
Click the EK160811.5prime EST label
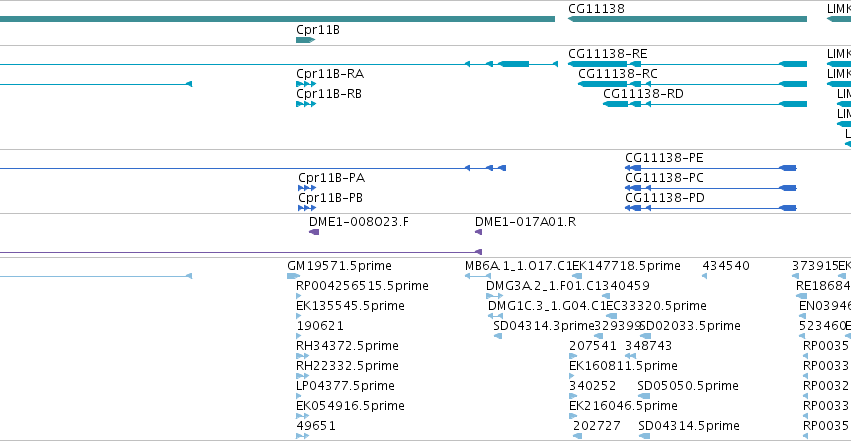(623, 366)
